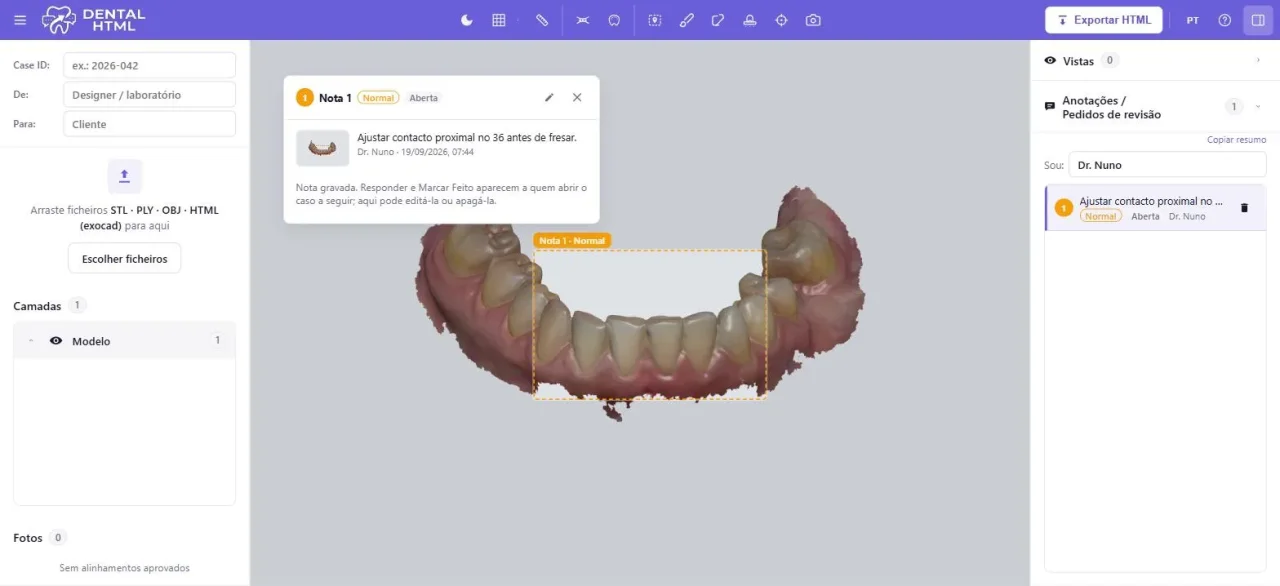Select the freehand shape edit tool

(718, 20)
